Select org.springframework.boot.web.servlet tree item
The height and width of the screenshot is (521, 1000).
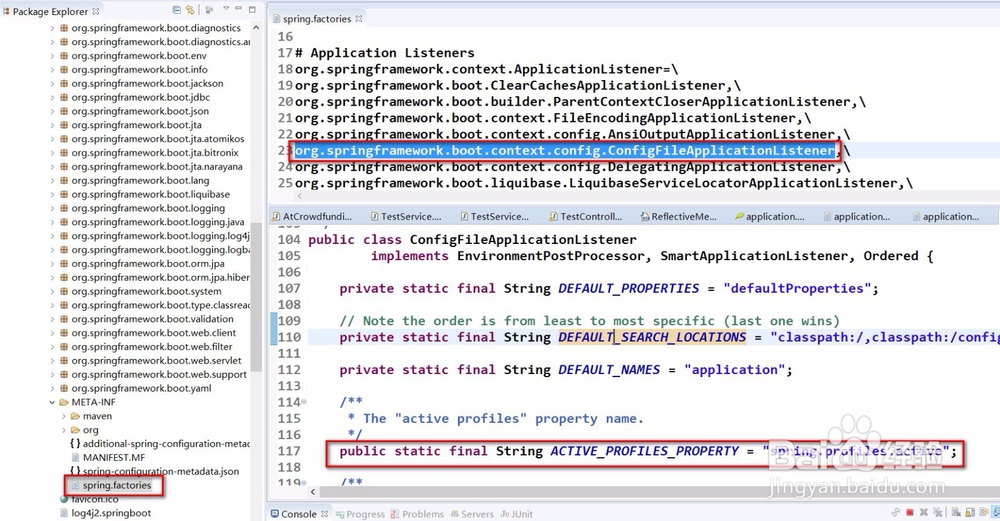(x=156, y=361)
